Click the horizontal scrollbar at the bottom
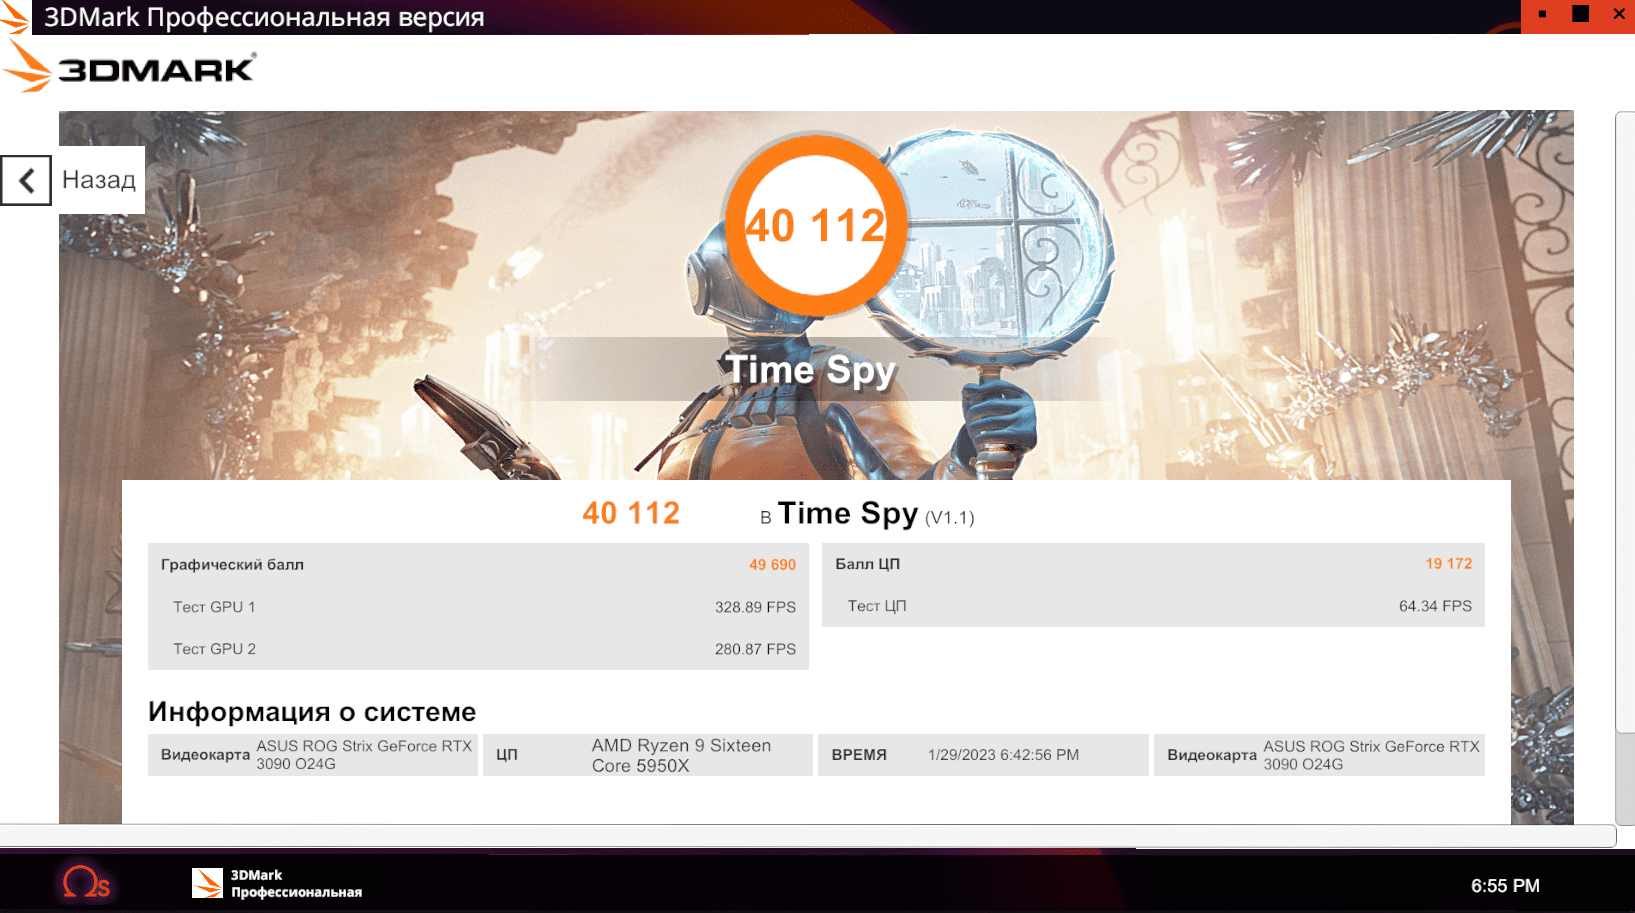The height and width of the screenshot is (913, 1635). pos(808,836)
